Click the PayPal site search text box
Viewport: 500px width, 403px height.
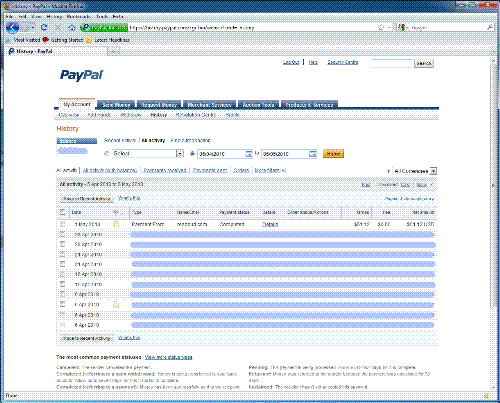392,63
